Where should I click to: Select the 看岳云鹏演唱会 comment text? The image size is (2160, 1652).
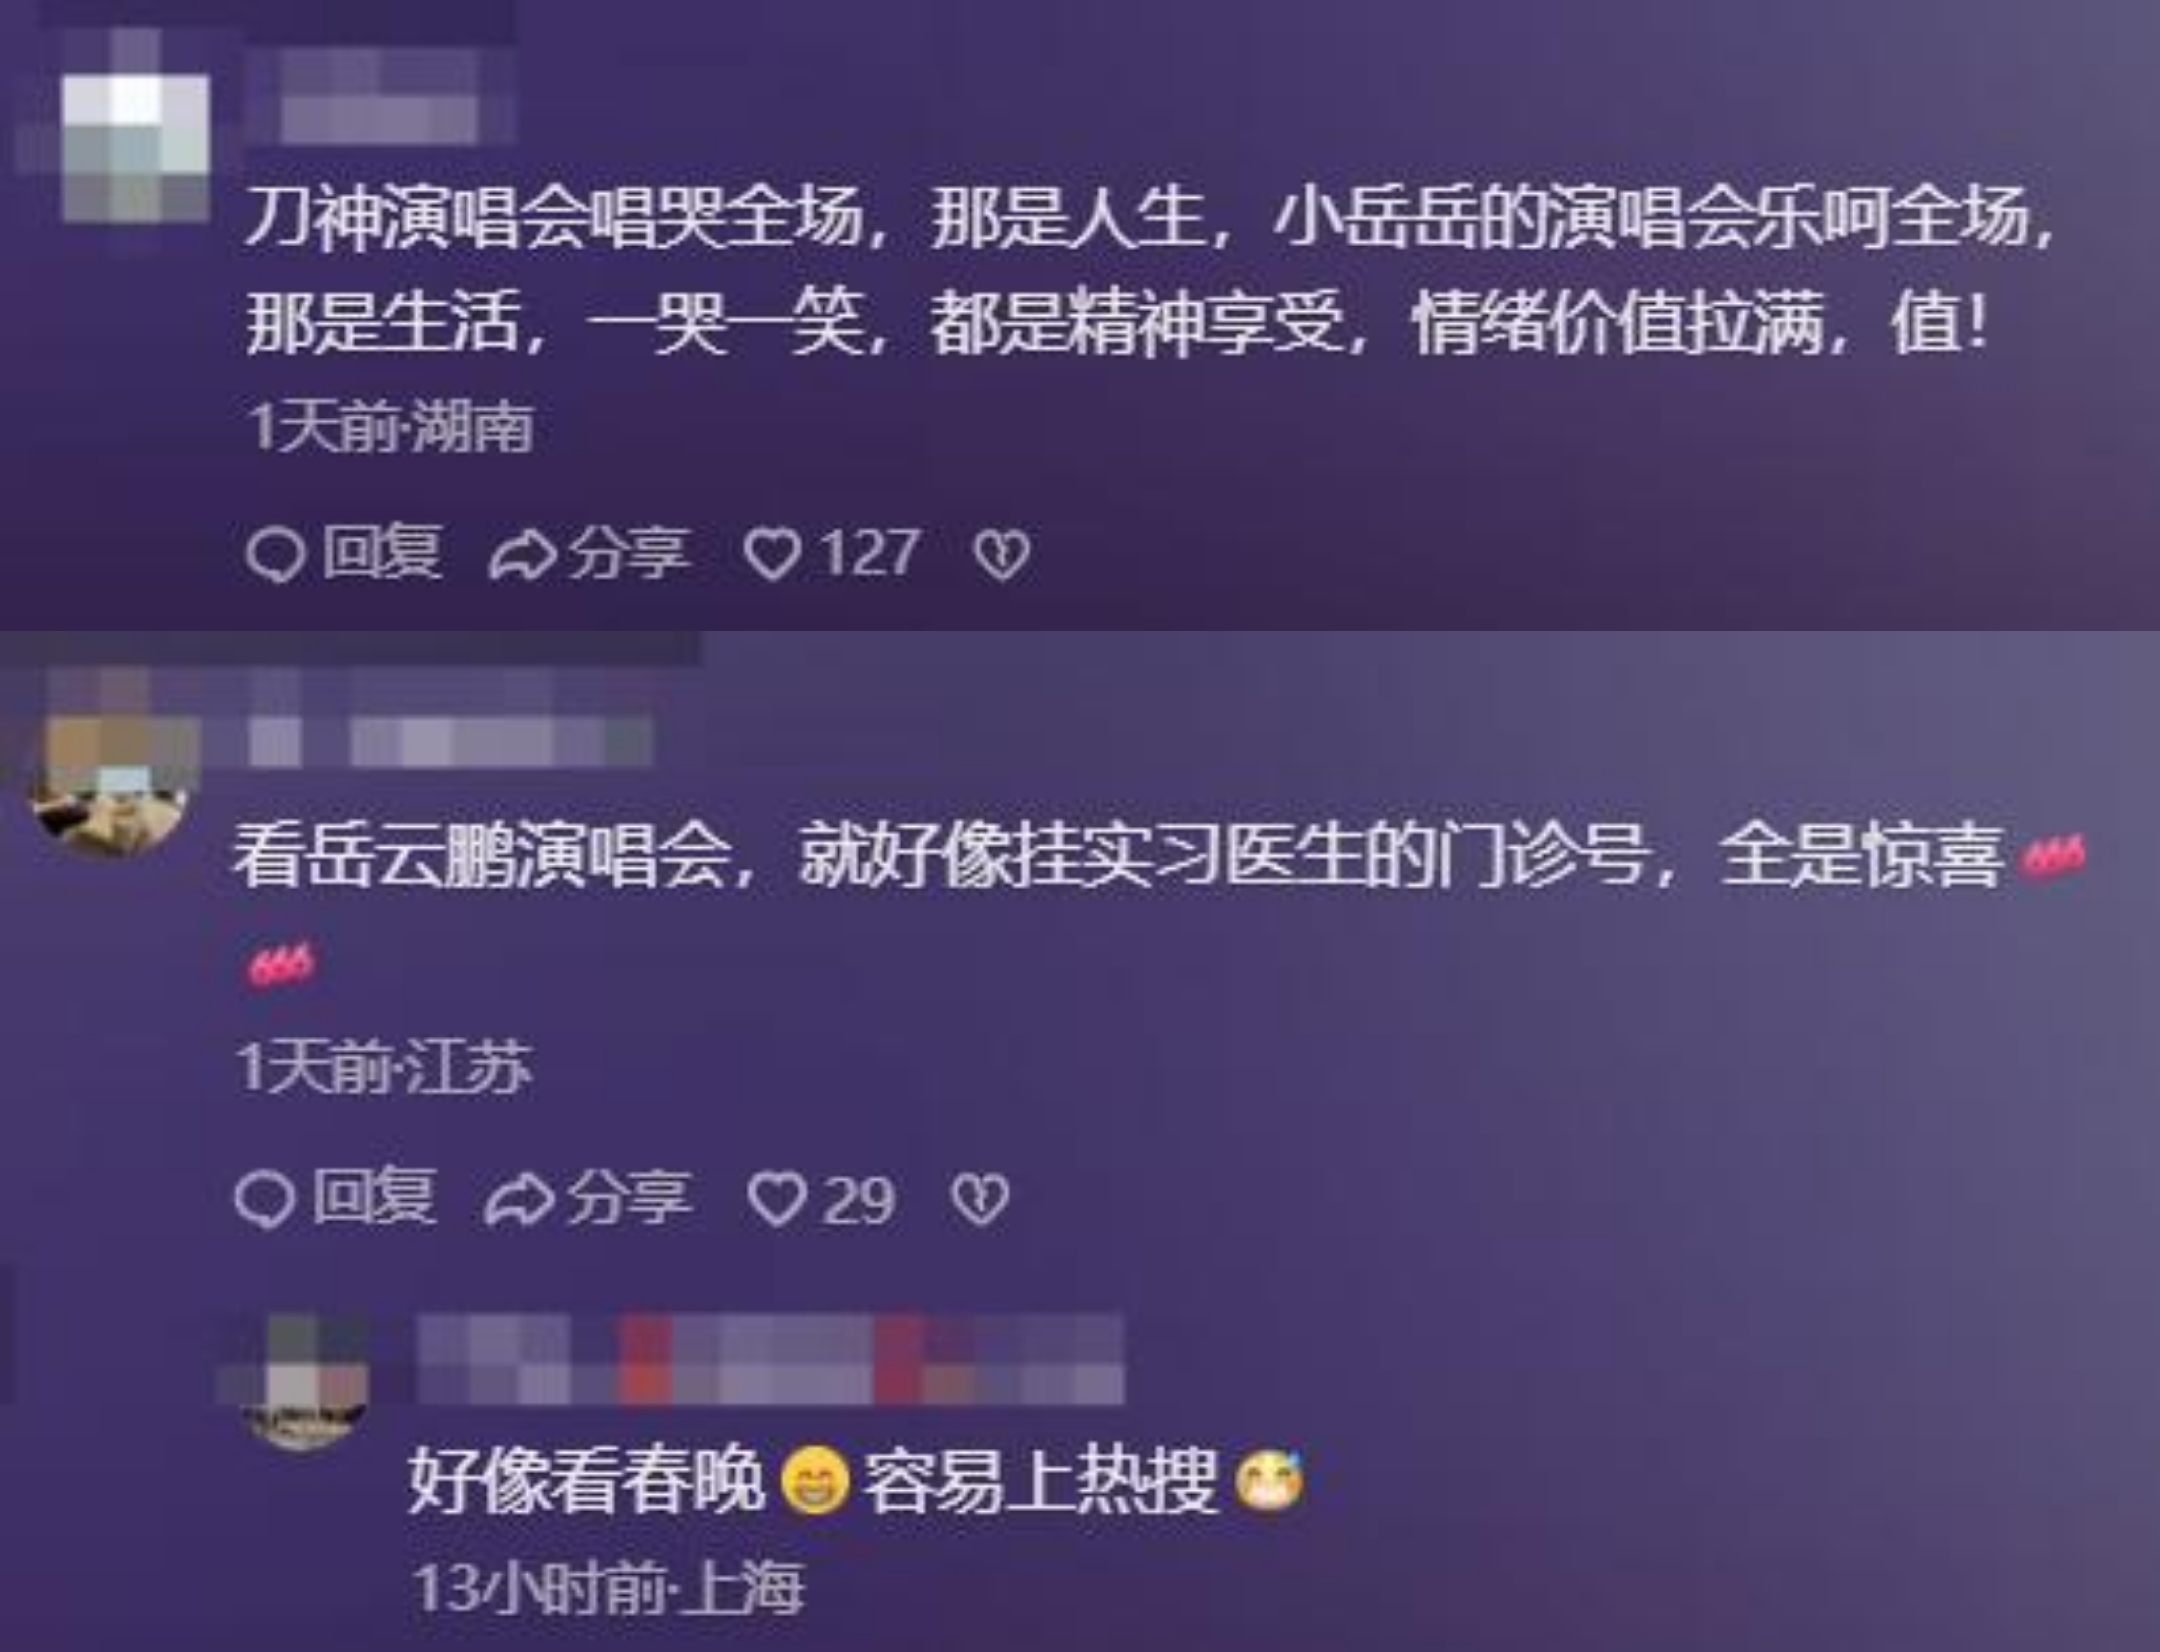click(1160, 906)
